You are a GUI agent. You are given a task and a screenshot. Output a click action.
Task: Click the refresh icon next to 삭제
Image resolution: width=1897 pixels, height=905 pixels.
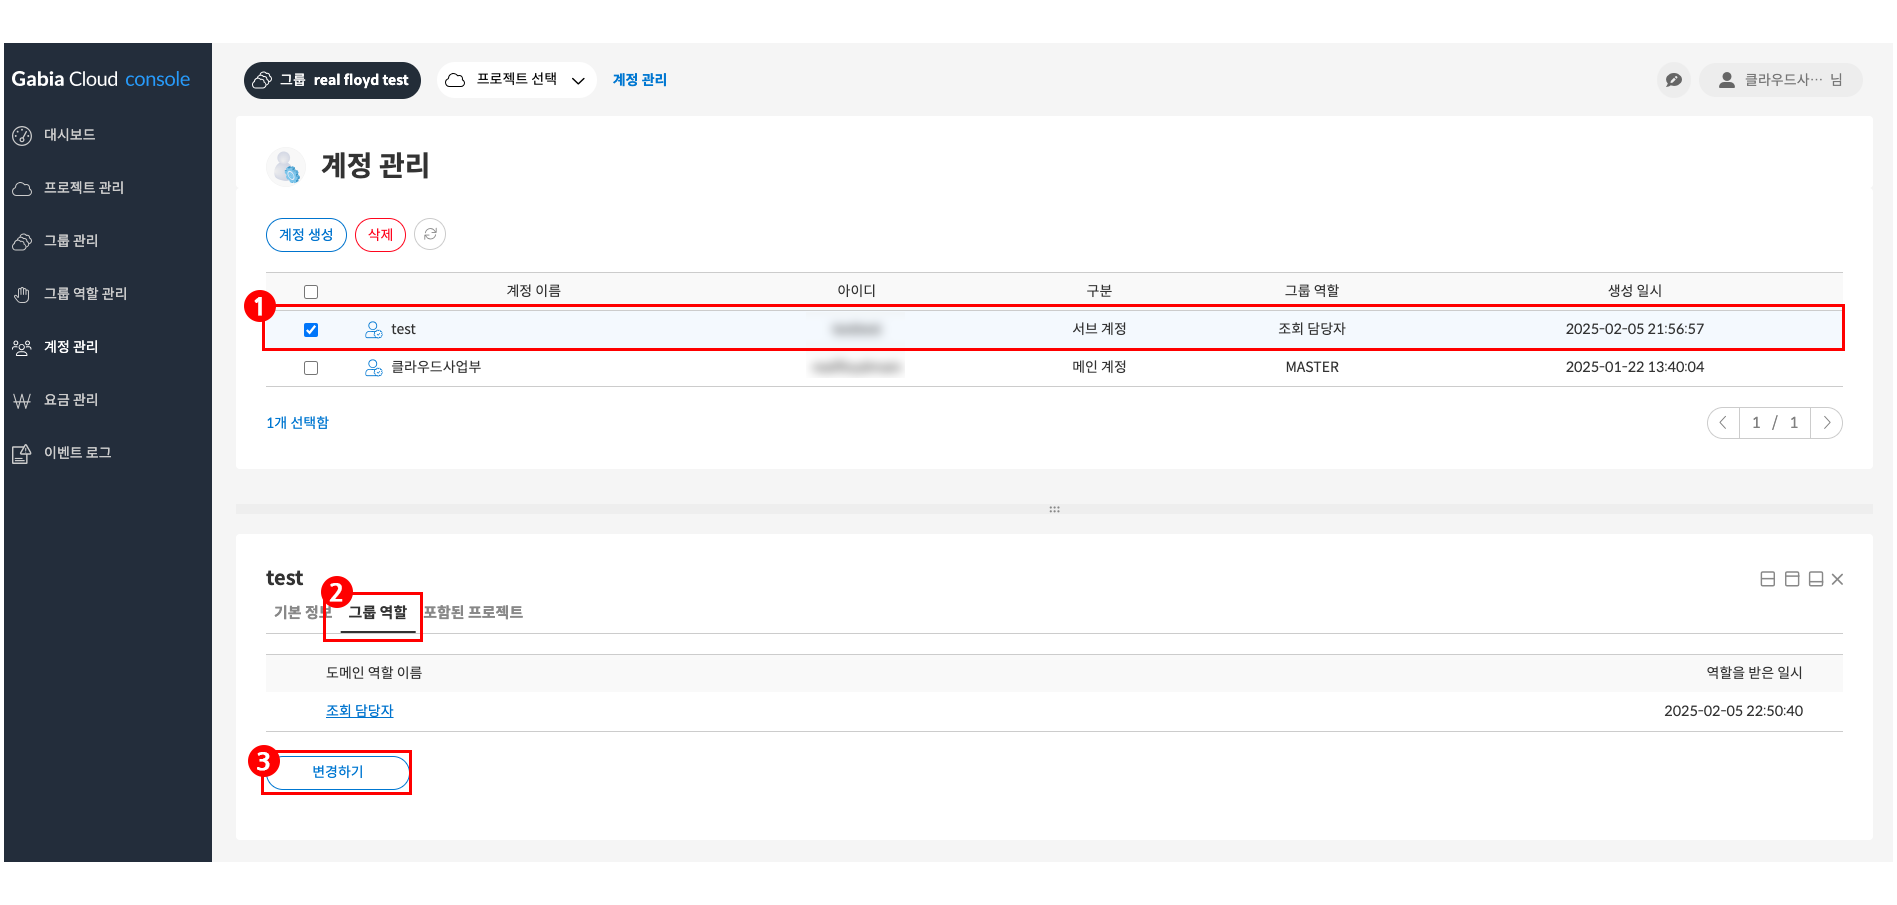click(430, 234)
